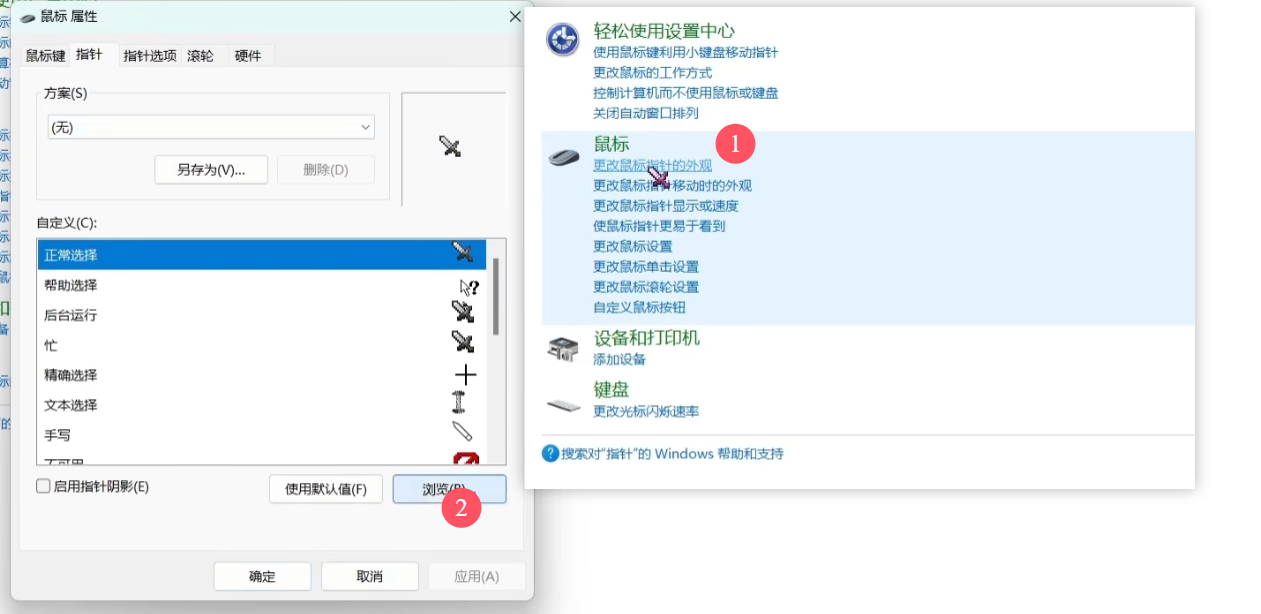
Task: Click 更改光标闪烁速率 link
Action: coord(646,411)
